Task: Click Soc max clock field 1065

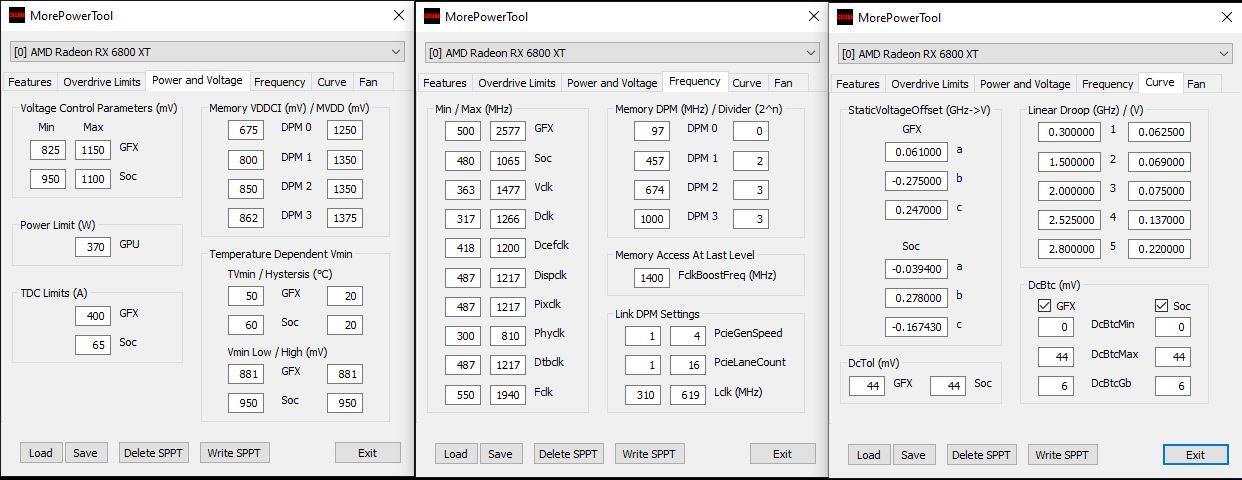Action: click(x=508, y=161)
